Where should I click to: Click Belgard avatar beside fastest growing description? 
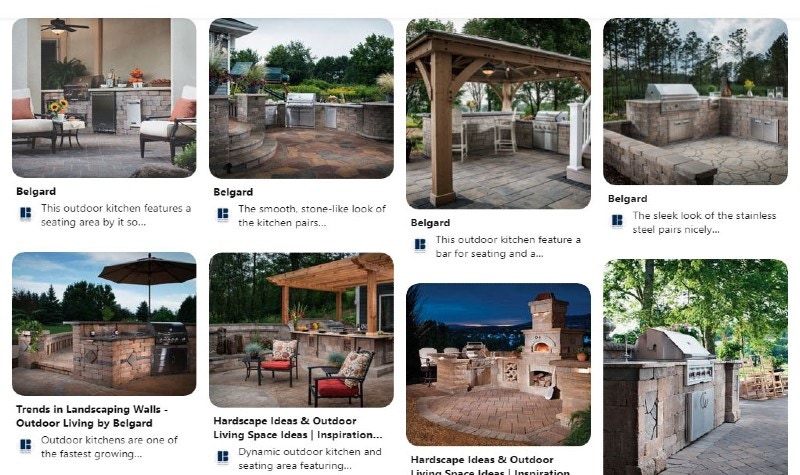coord(26,445)
